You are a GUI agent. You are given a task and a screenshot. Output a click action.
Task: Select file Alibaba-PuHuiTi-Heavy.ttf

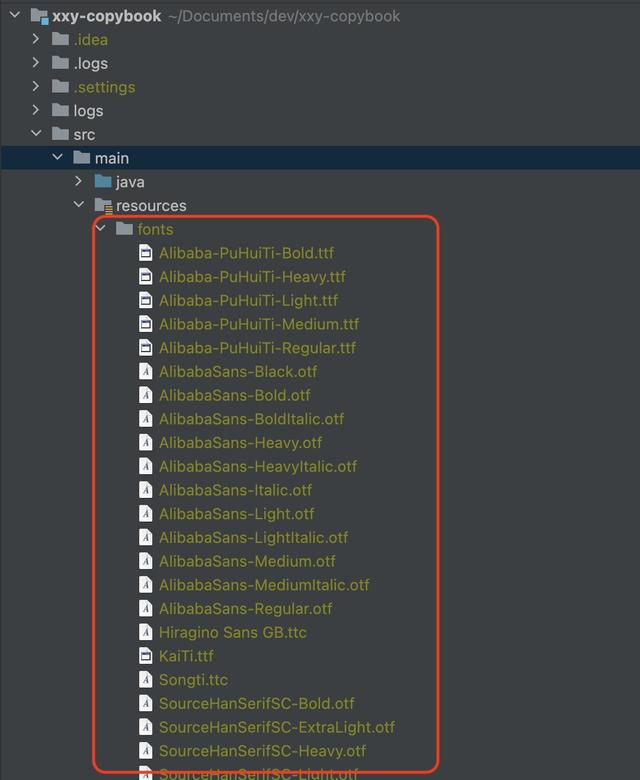[x=252, y=277]
